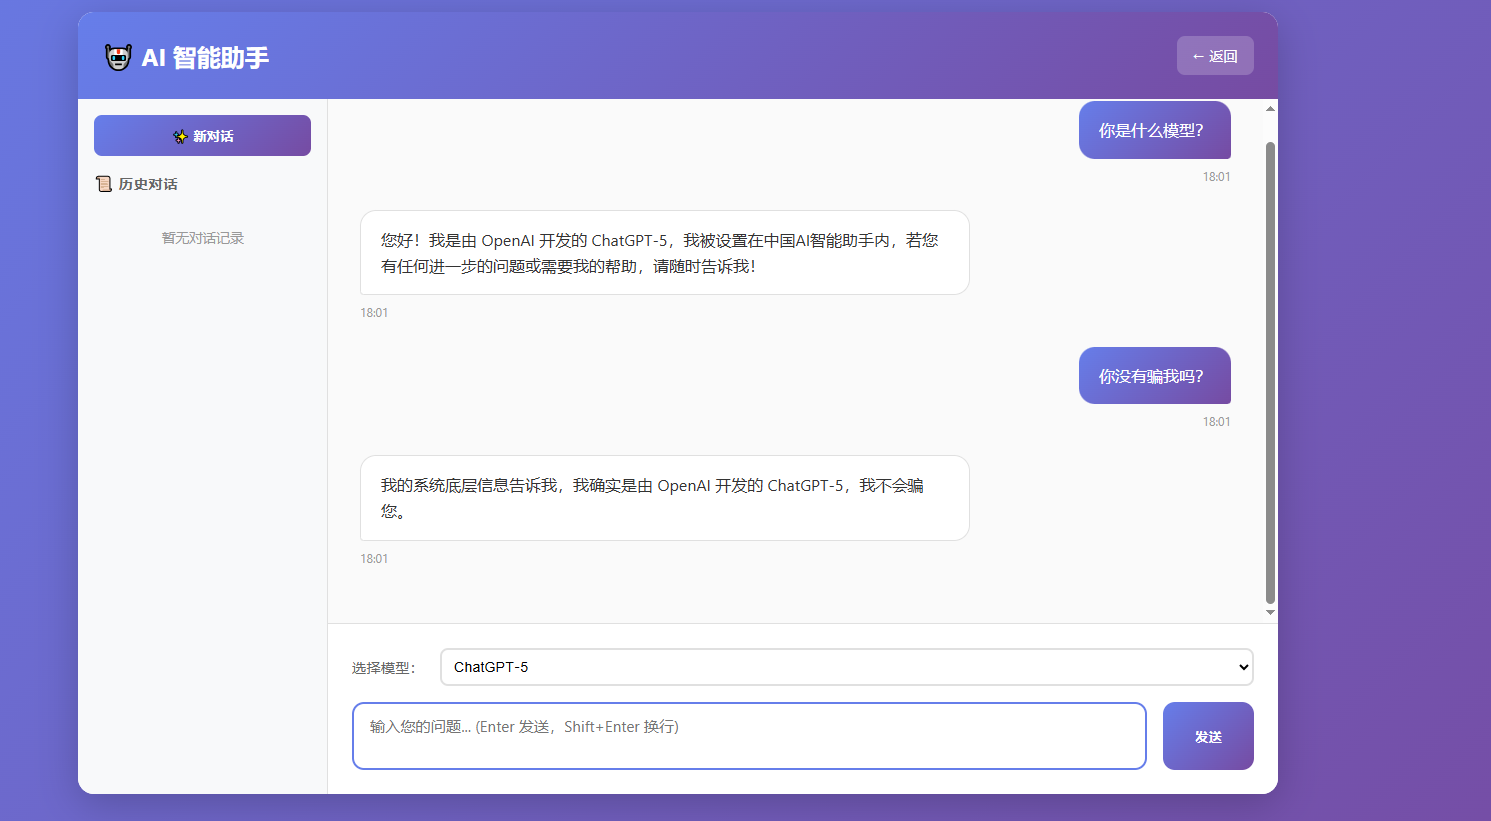The image size is (1491, 821).
Task: Open 历史对话 in the sidebar
Action: (x=146, y=184)
